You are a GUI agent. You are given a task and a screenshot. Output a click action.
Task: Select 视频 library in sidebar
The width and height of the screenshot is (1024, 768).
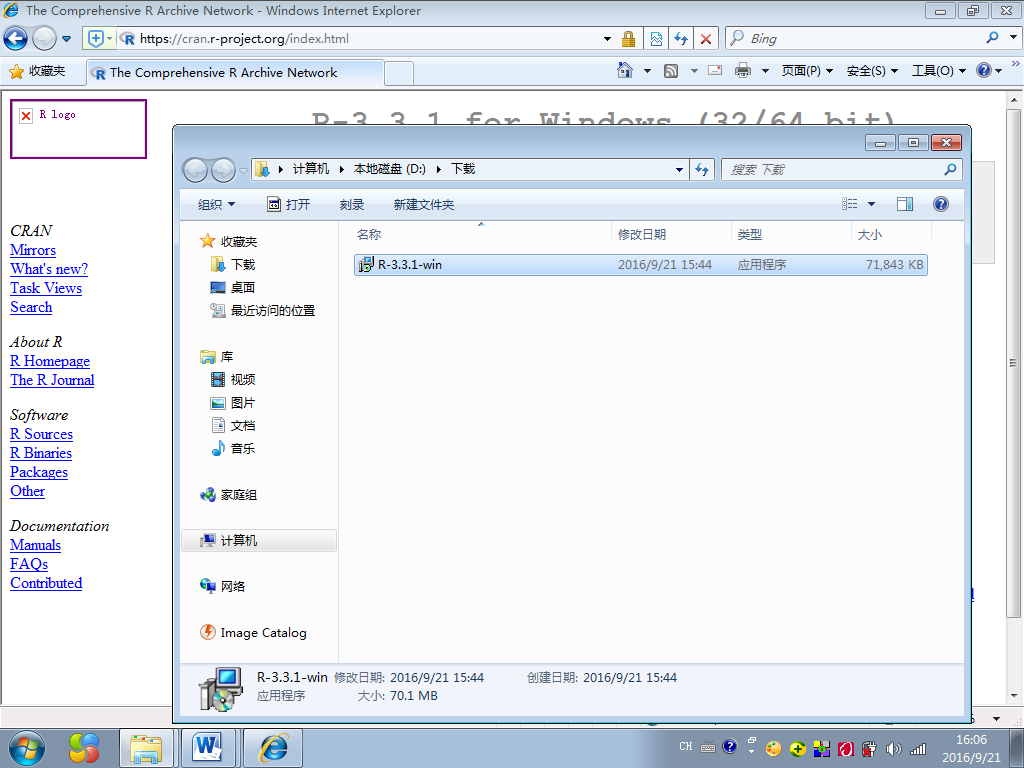pos(233,379)
